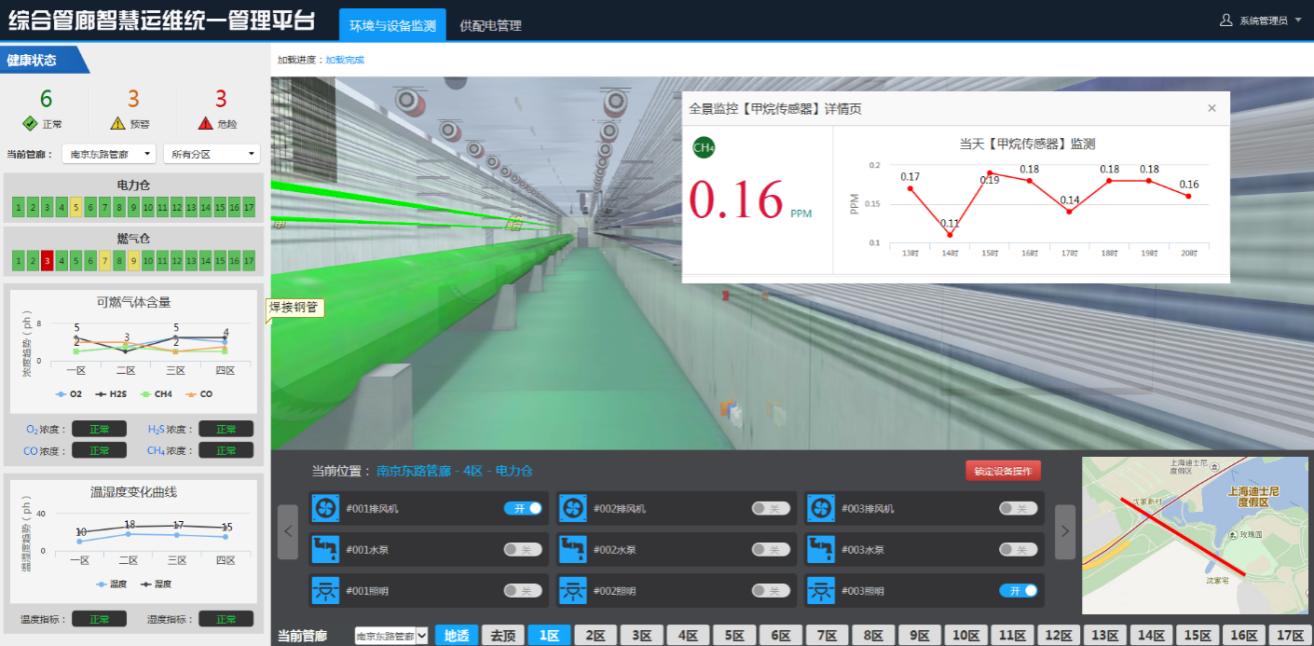Click the 去顶 view button
This screenshot has height=646, width=1314.
click(x=502, y=636)
